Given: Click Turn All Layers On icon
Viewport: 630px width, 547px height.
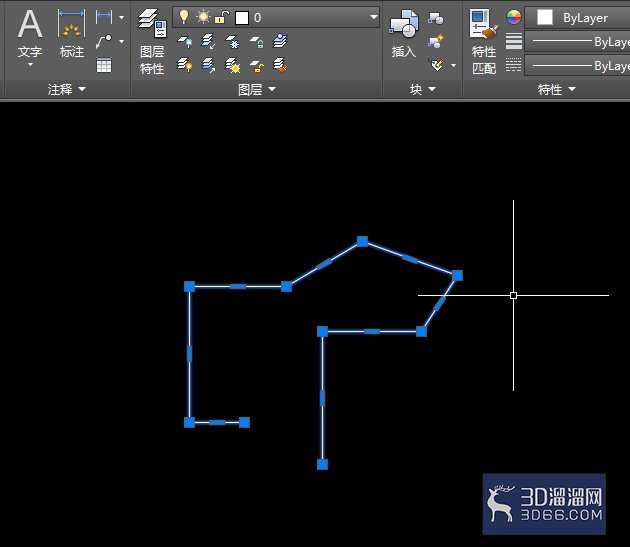Looking at the screenshot, I should 185,65.
